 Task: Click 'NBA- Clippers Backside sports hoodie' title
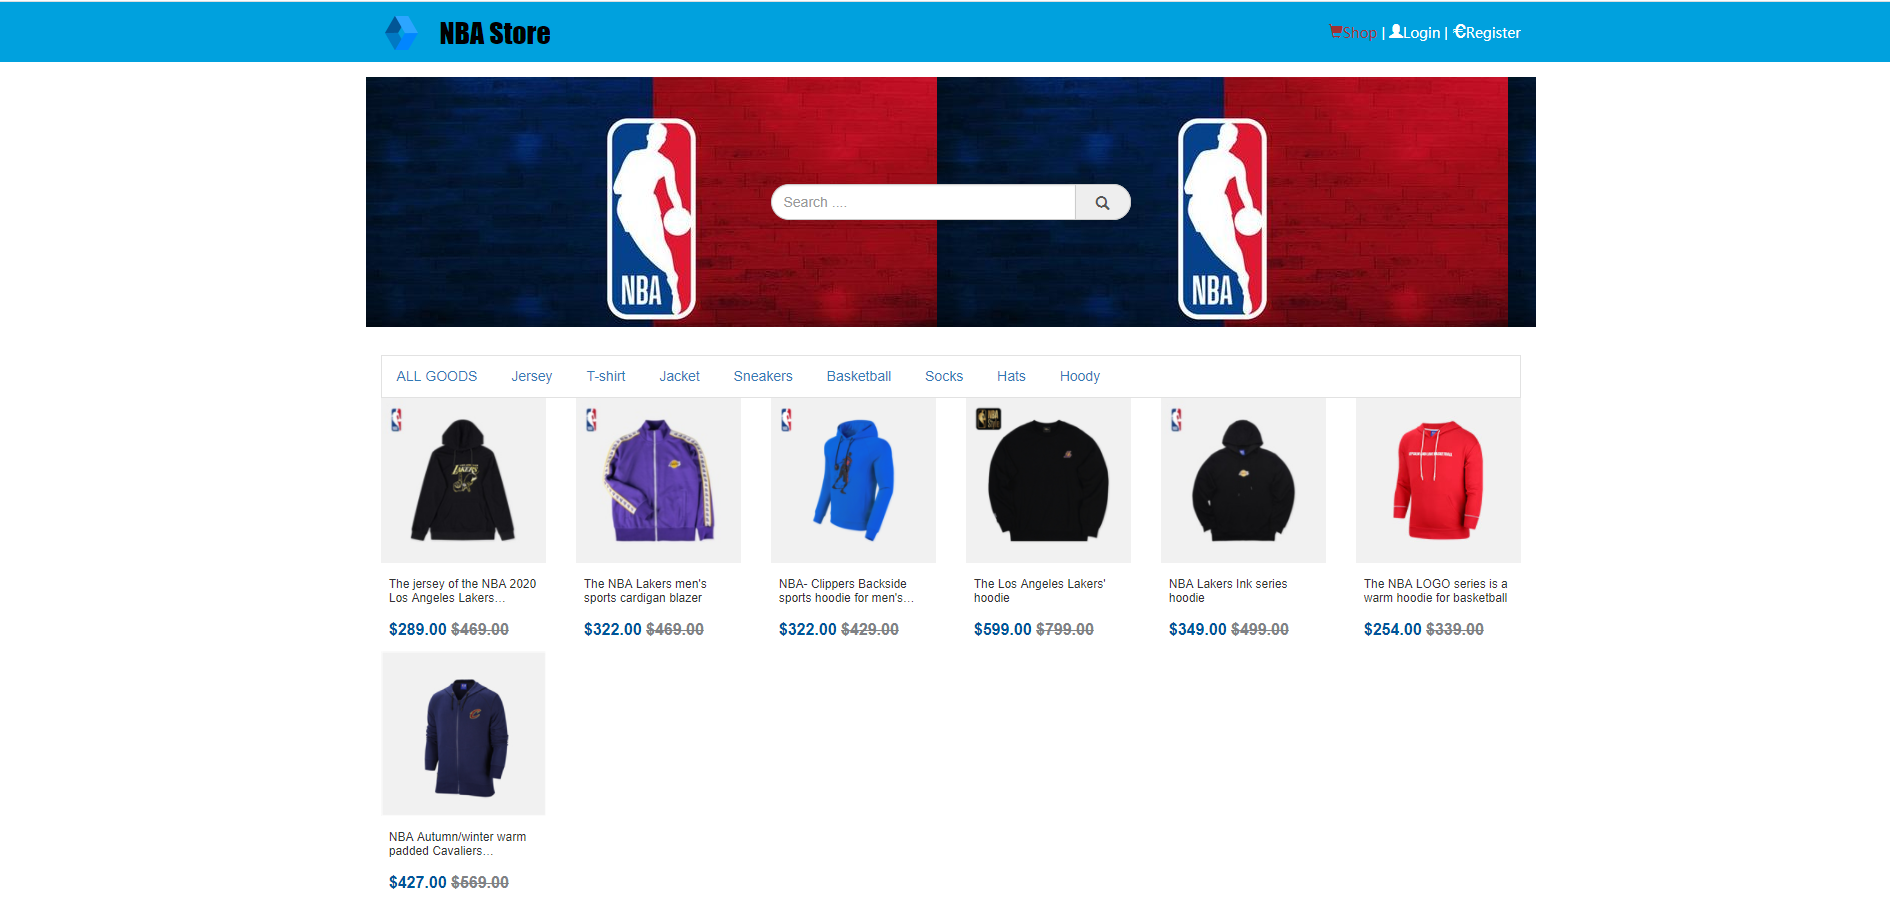click(x=846, y=591)
